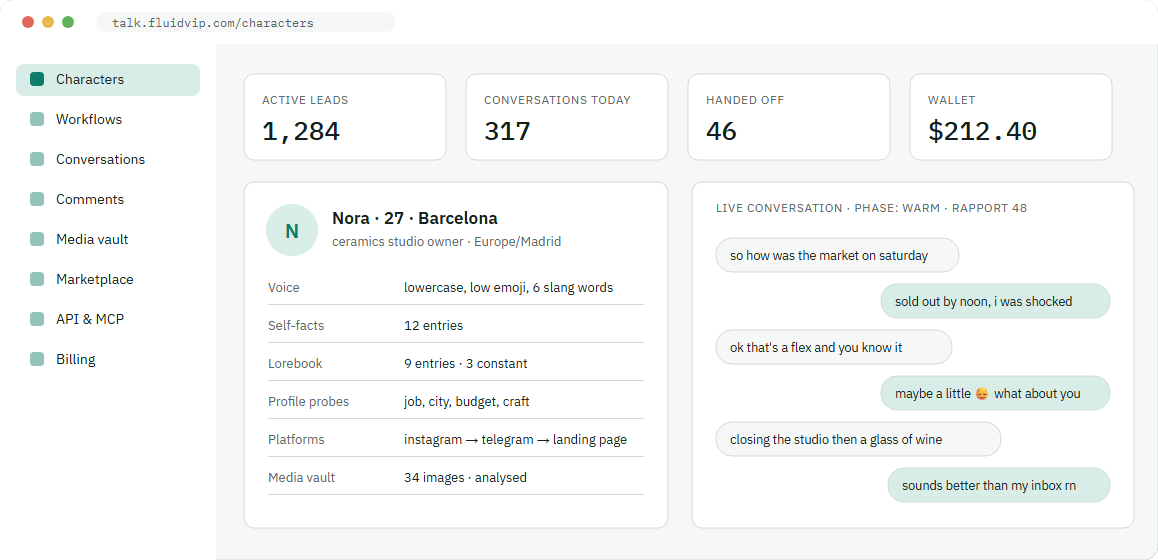Viewport: 1158px width, 560px height.
Task: Click the heading "Nora · 27 · Barcelona"
Action: click(x=414, y=218)
